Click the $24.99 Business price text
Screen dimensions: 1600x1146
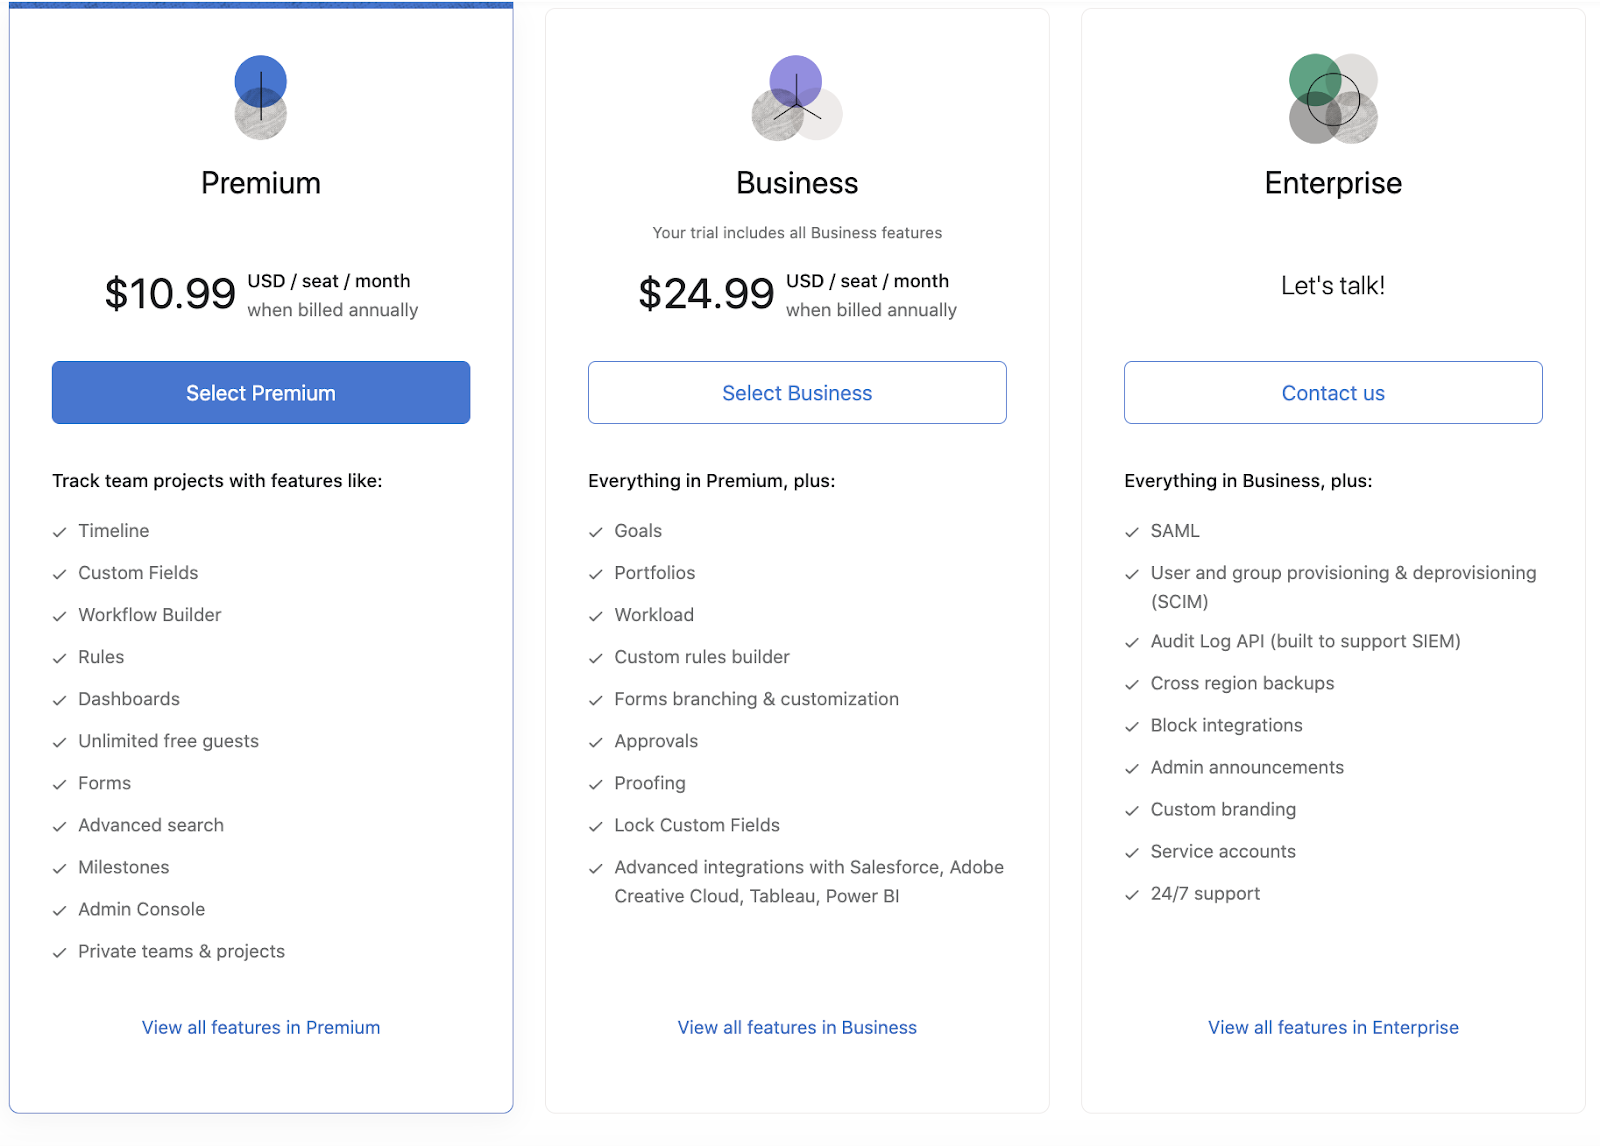[706, 294]
